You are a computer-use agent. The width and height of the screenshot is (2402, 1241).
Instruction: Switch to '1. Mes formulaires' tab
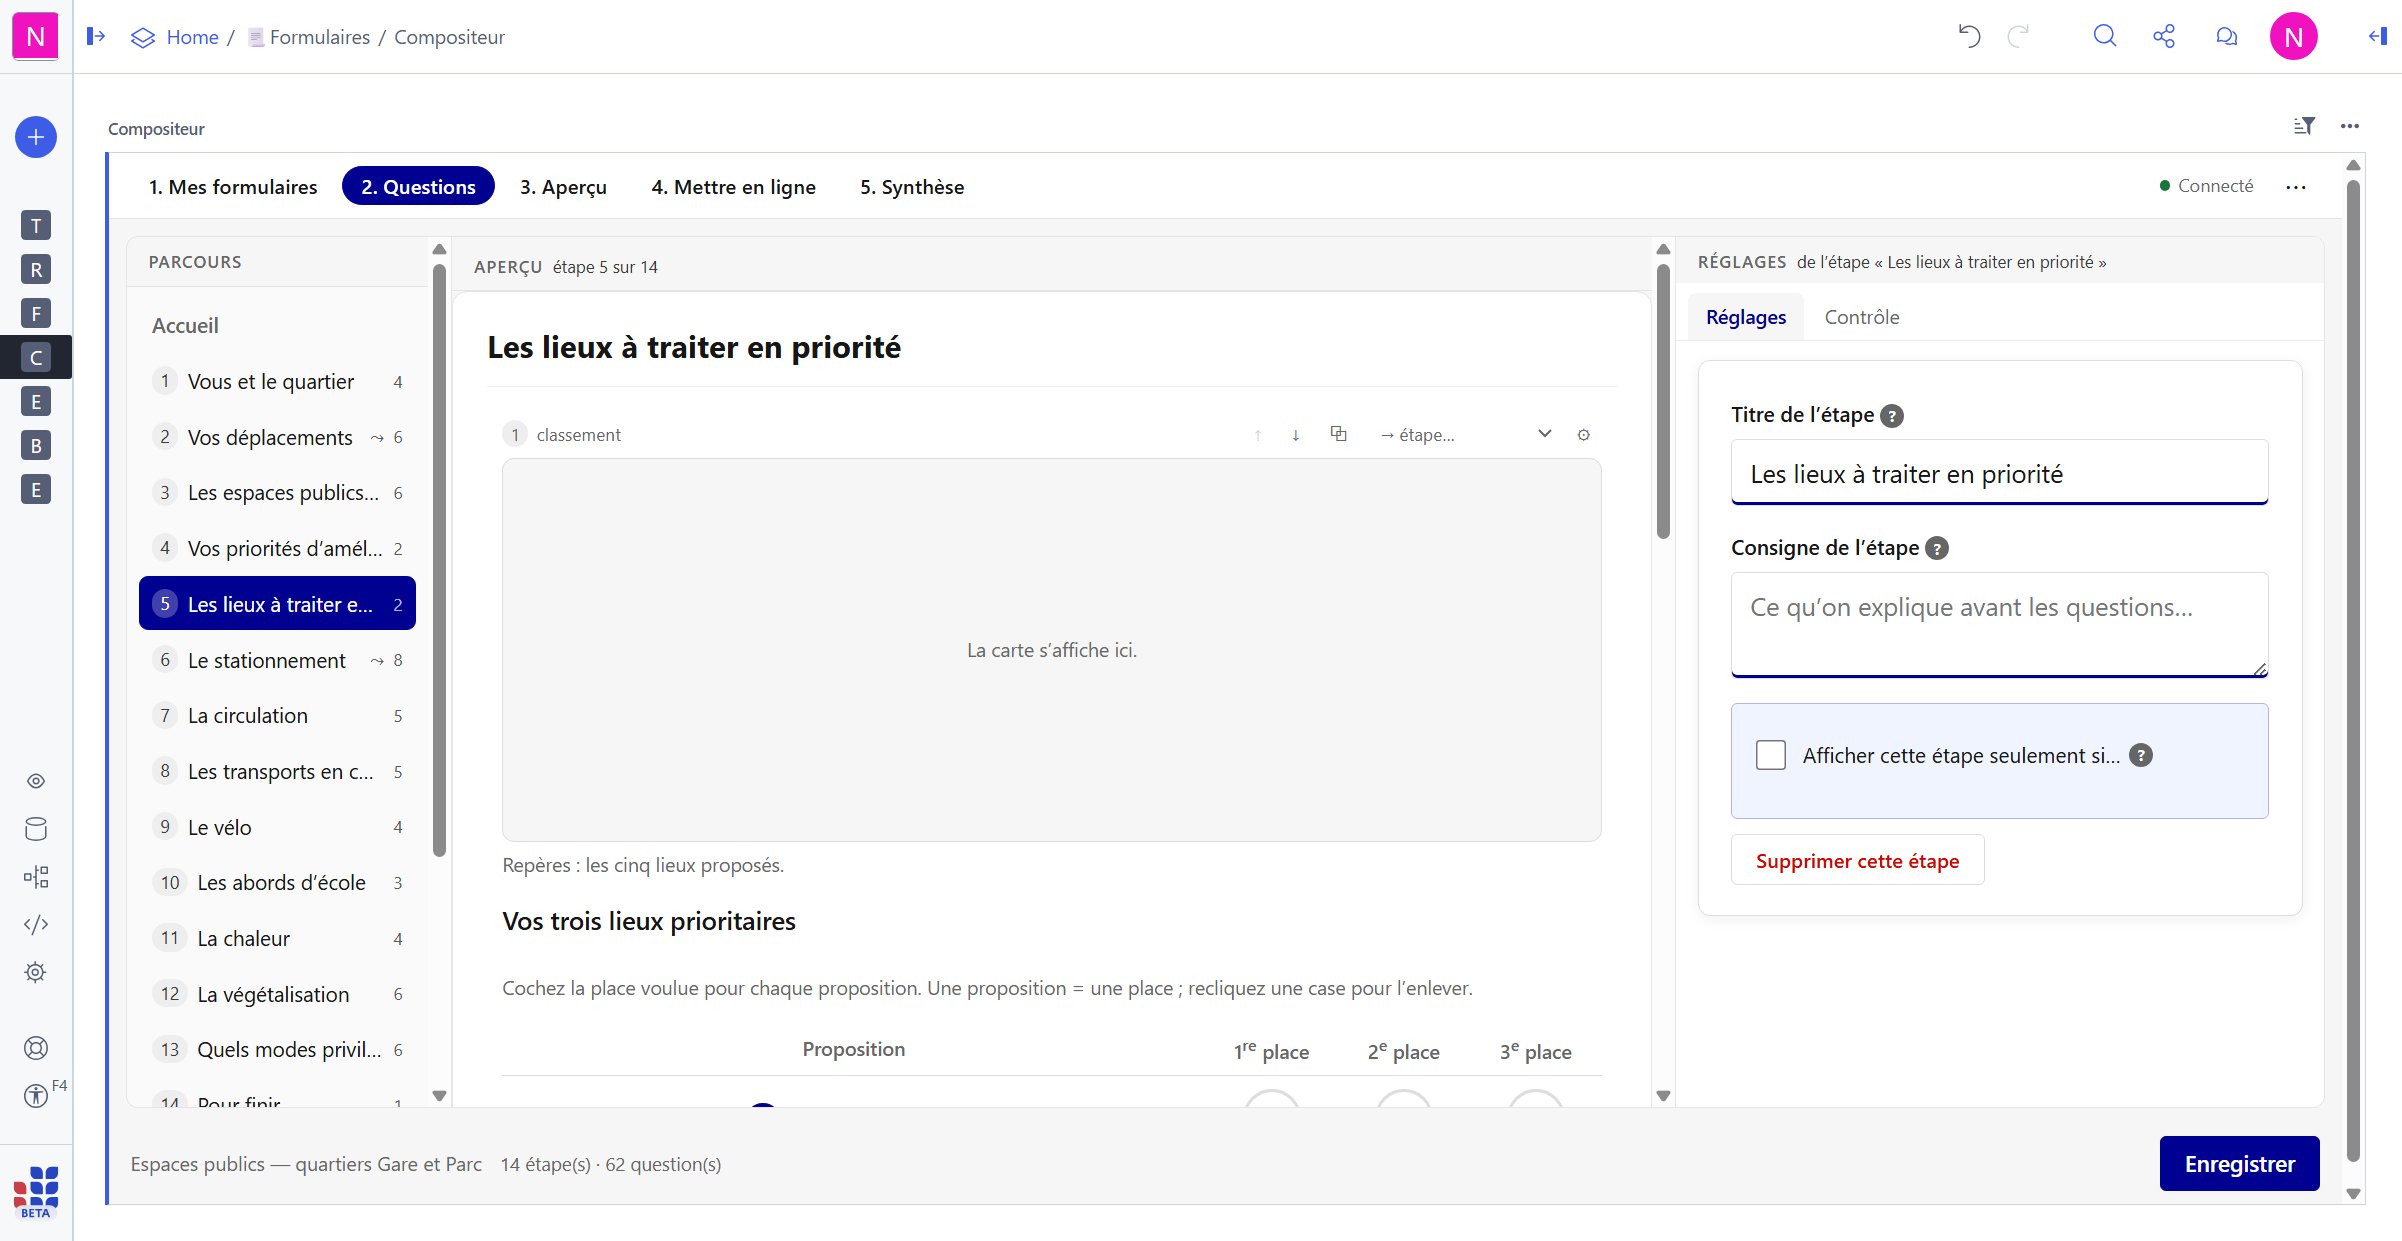tap(233, 187)
